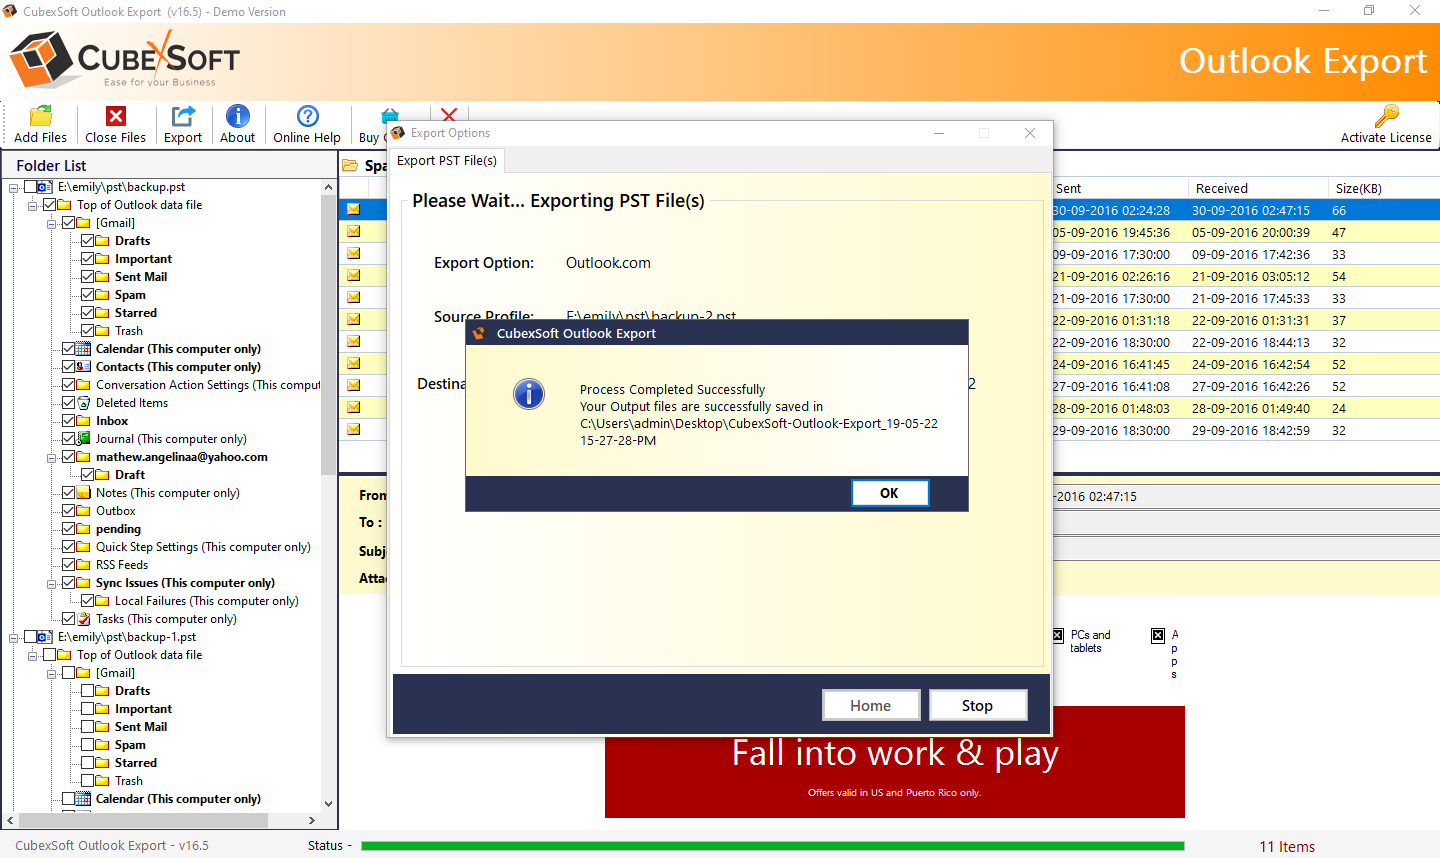Click the '11 Items' status bar text
The width and height of the screenshot is (1440, 858).
click(1287, 846)
